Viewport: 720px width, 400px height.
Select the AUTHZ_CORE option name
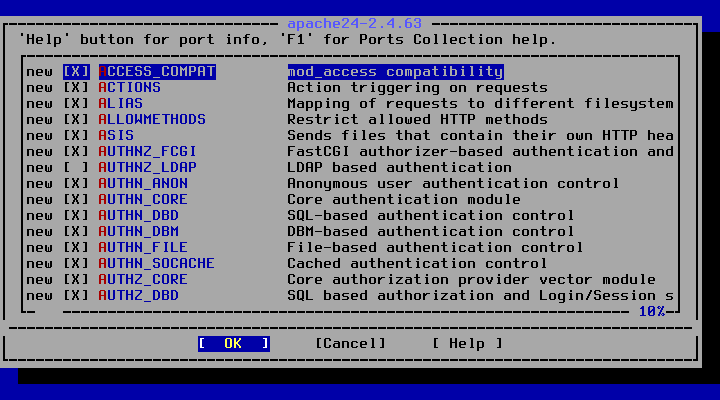tap(144, 280)
